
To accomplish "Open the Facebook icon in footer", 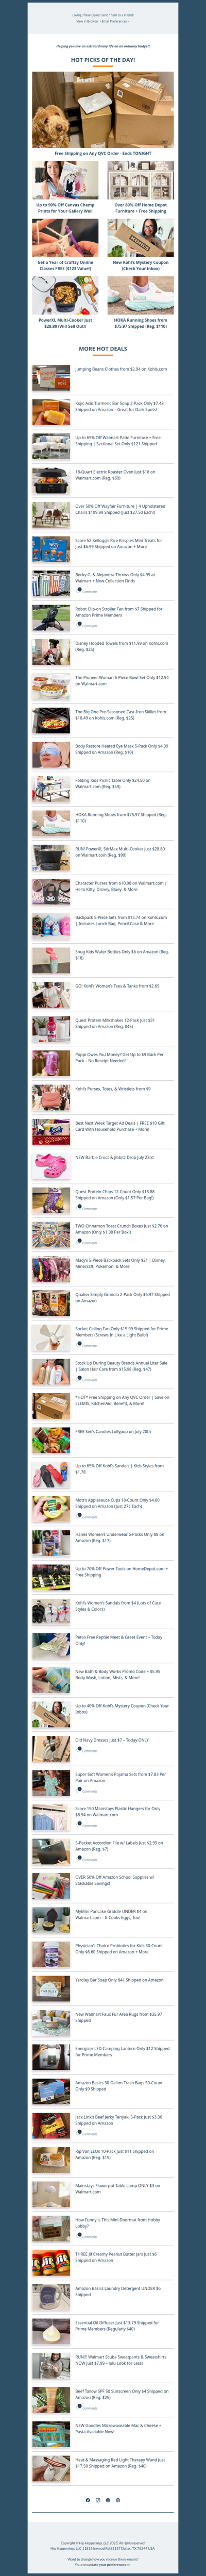I will pos(88,2500).
